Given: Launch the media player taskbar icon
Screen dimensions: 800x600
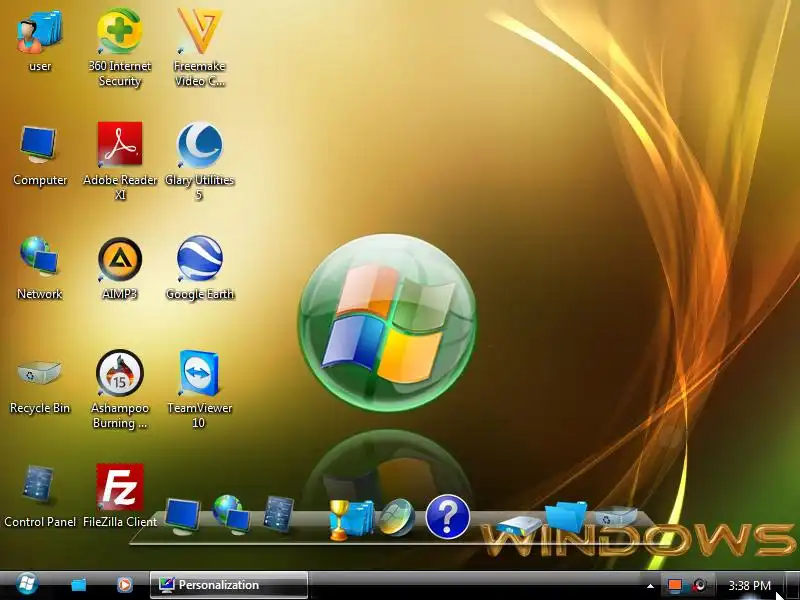Looking at the screenshot, I should click(124, 585).
